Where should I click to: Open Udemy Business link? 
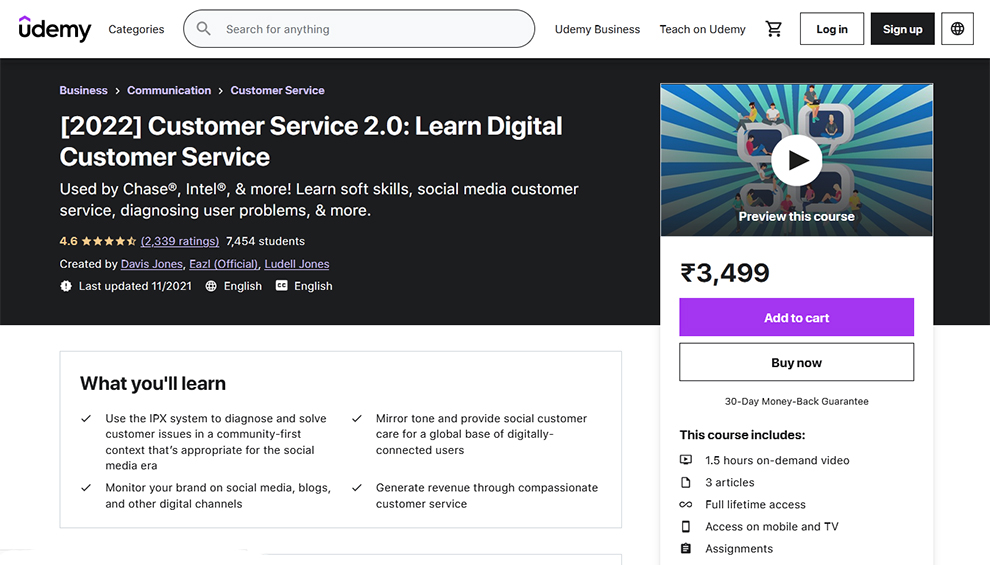click(x=597, y=29)
